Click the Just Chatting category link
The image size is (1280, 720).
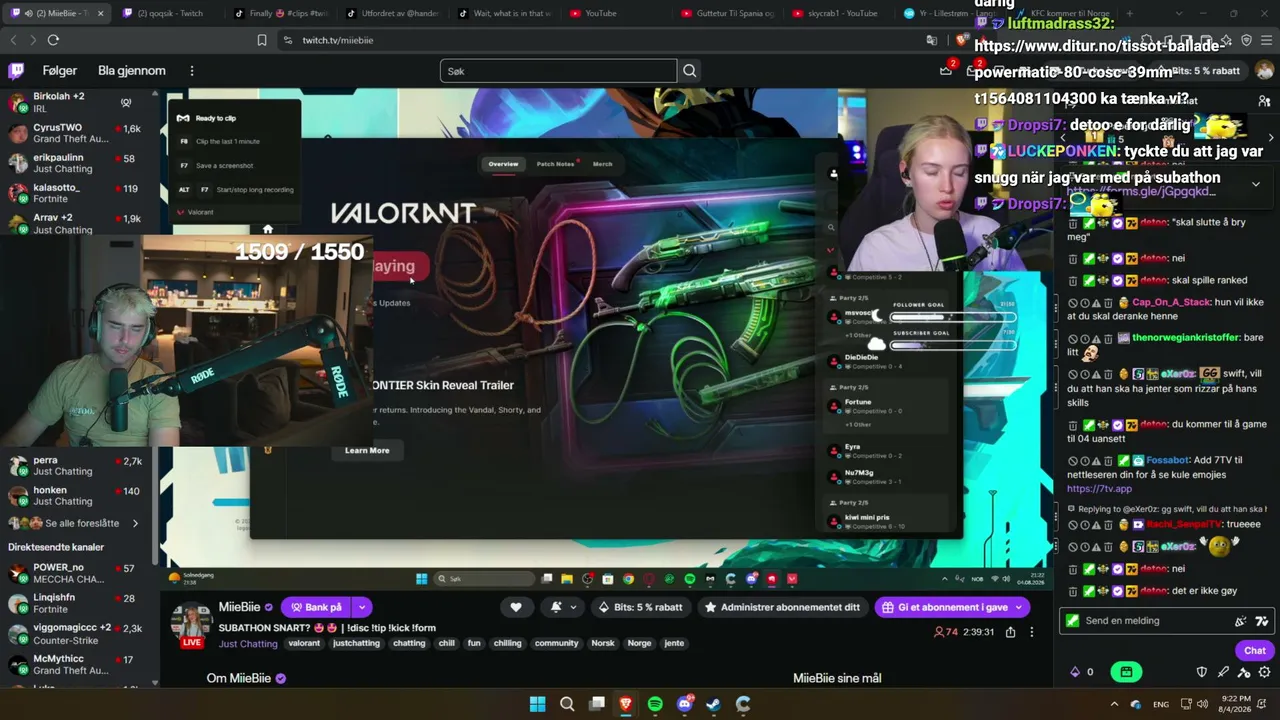pos(248,644)
